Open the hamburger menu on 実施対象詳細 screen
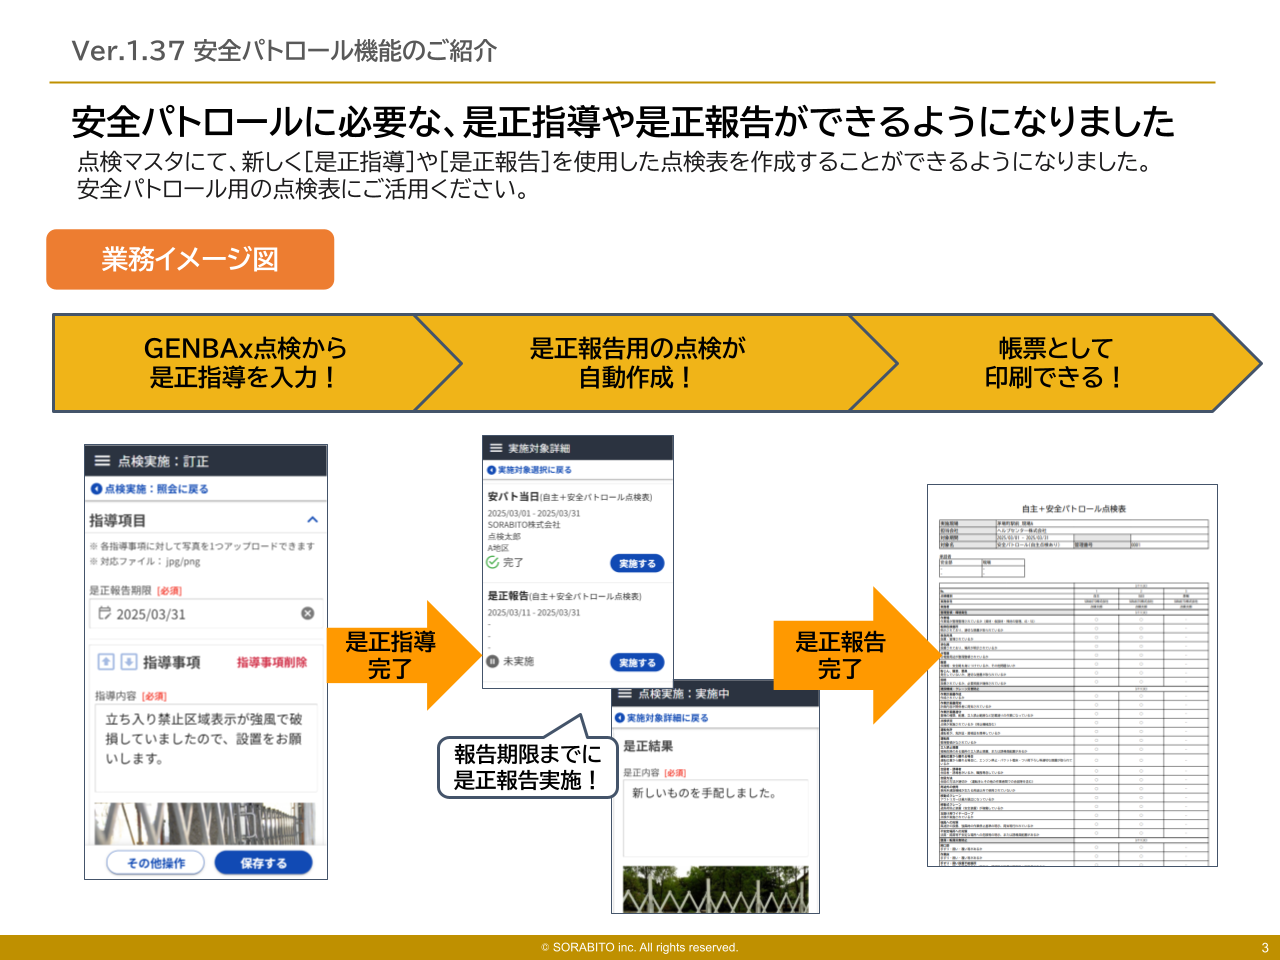 [x=496, y=448]
